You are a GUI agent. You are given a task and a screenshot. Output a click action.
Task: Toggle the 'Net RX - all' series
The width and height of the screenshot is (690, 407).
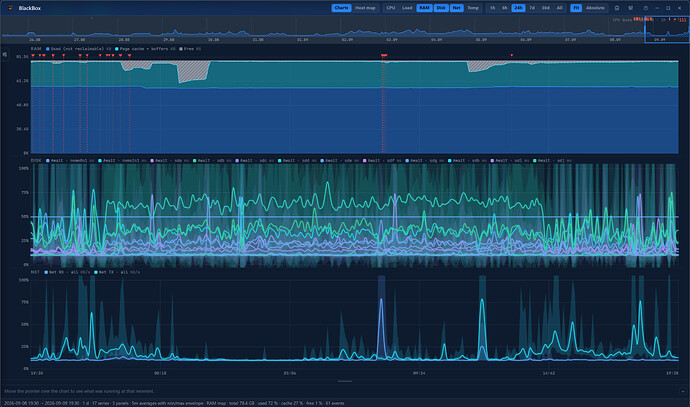pos(67,272)
